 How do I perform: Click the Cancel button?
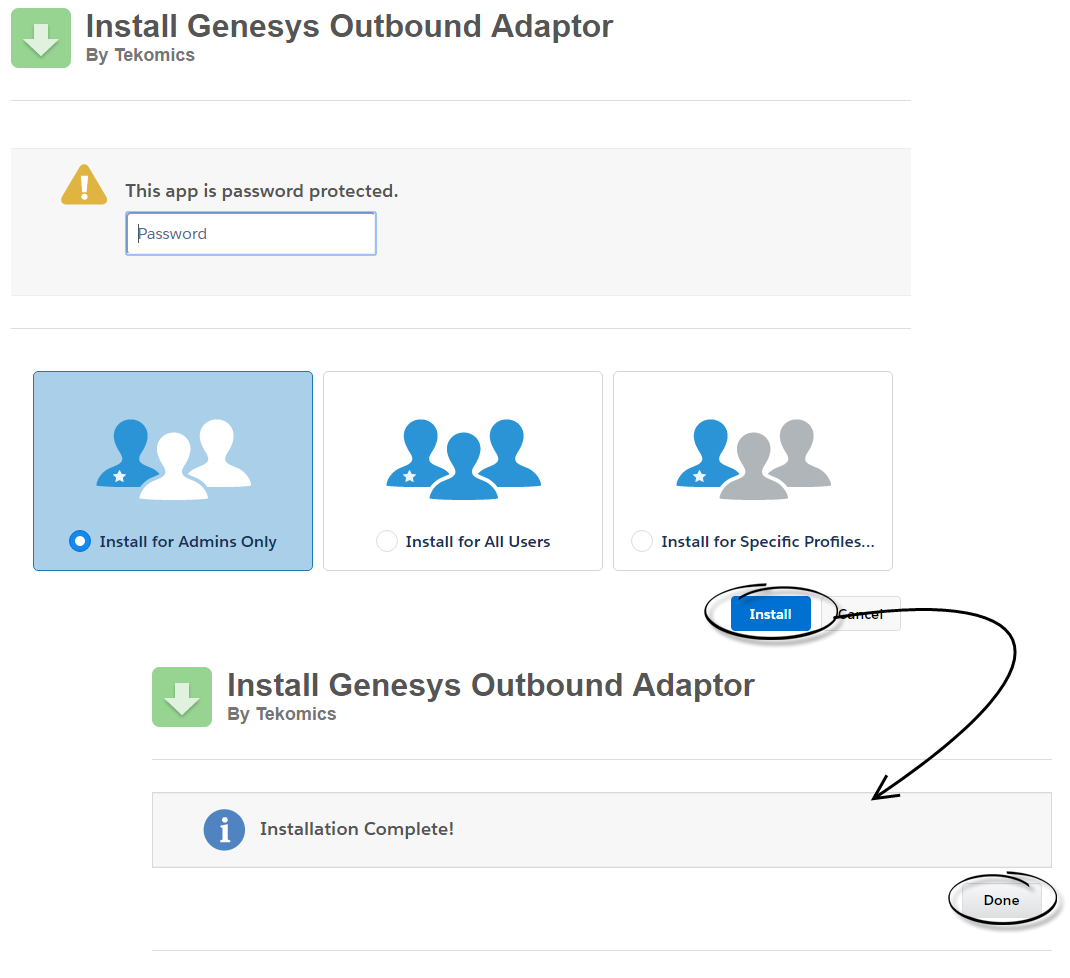tap(861, 614)
